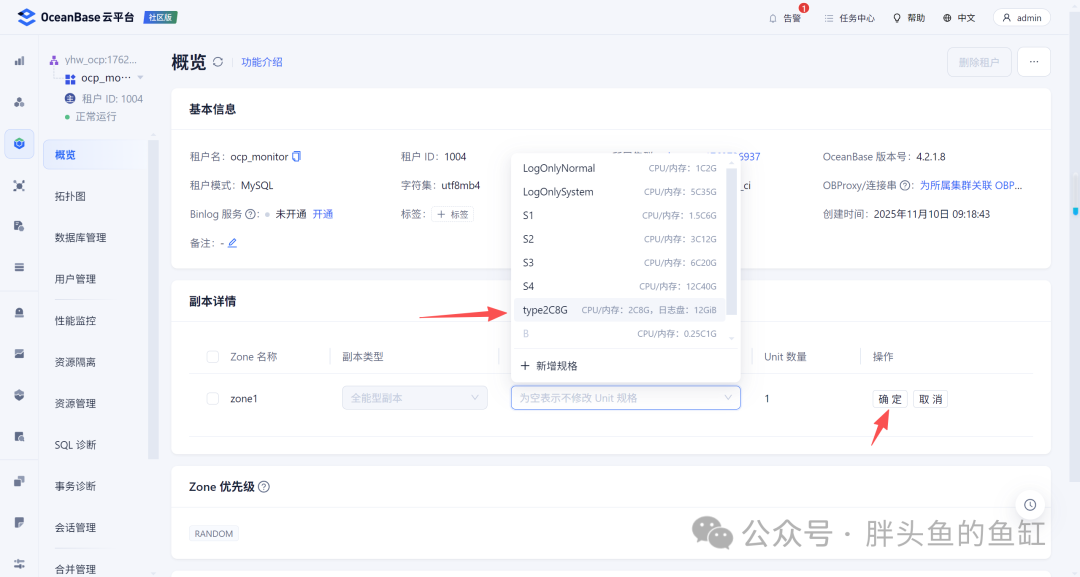The height and width of the screenshot is (577, 1080).
Task: Click the 删除租户 button
Action: coord(979,62)
